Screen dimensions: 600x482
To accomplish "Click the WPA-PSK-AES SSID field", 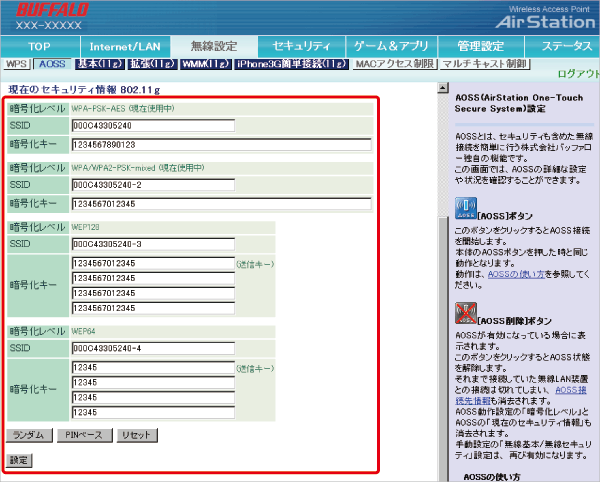I will [x=152, y=126].
